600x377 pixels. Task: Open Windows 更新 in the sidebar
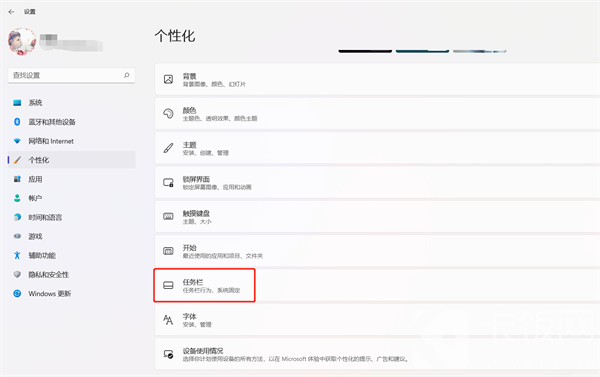pos(72,294)
